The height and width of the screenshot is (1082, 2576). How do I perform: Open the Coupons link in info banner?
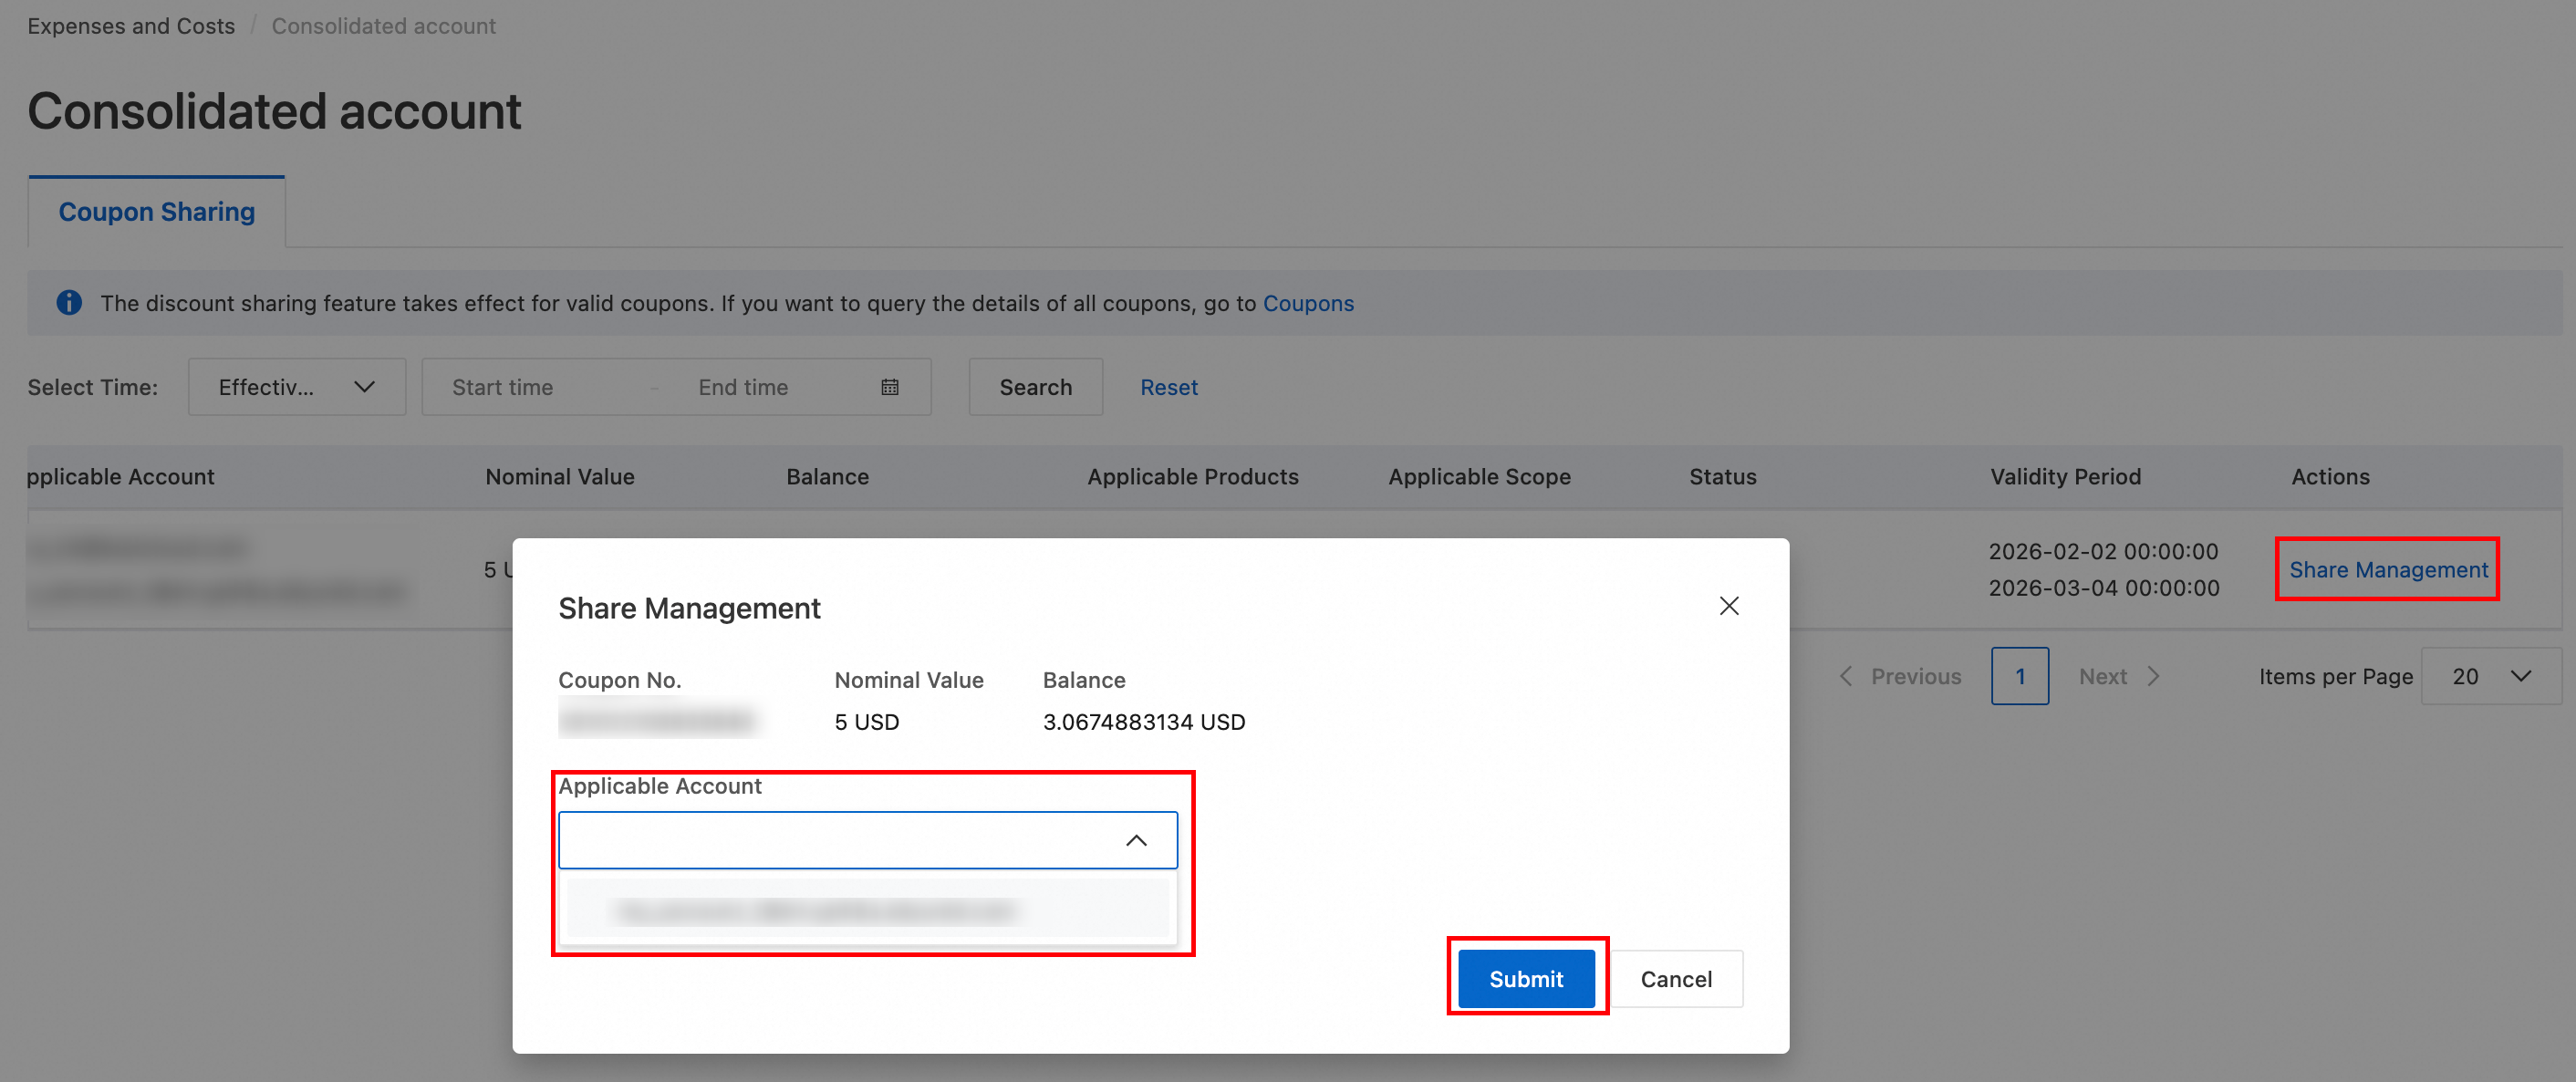tap(1307, 303)
